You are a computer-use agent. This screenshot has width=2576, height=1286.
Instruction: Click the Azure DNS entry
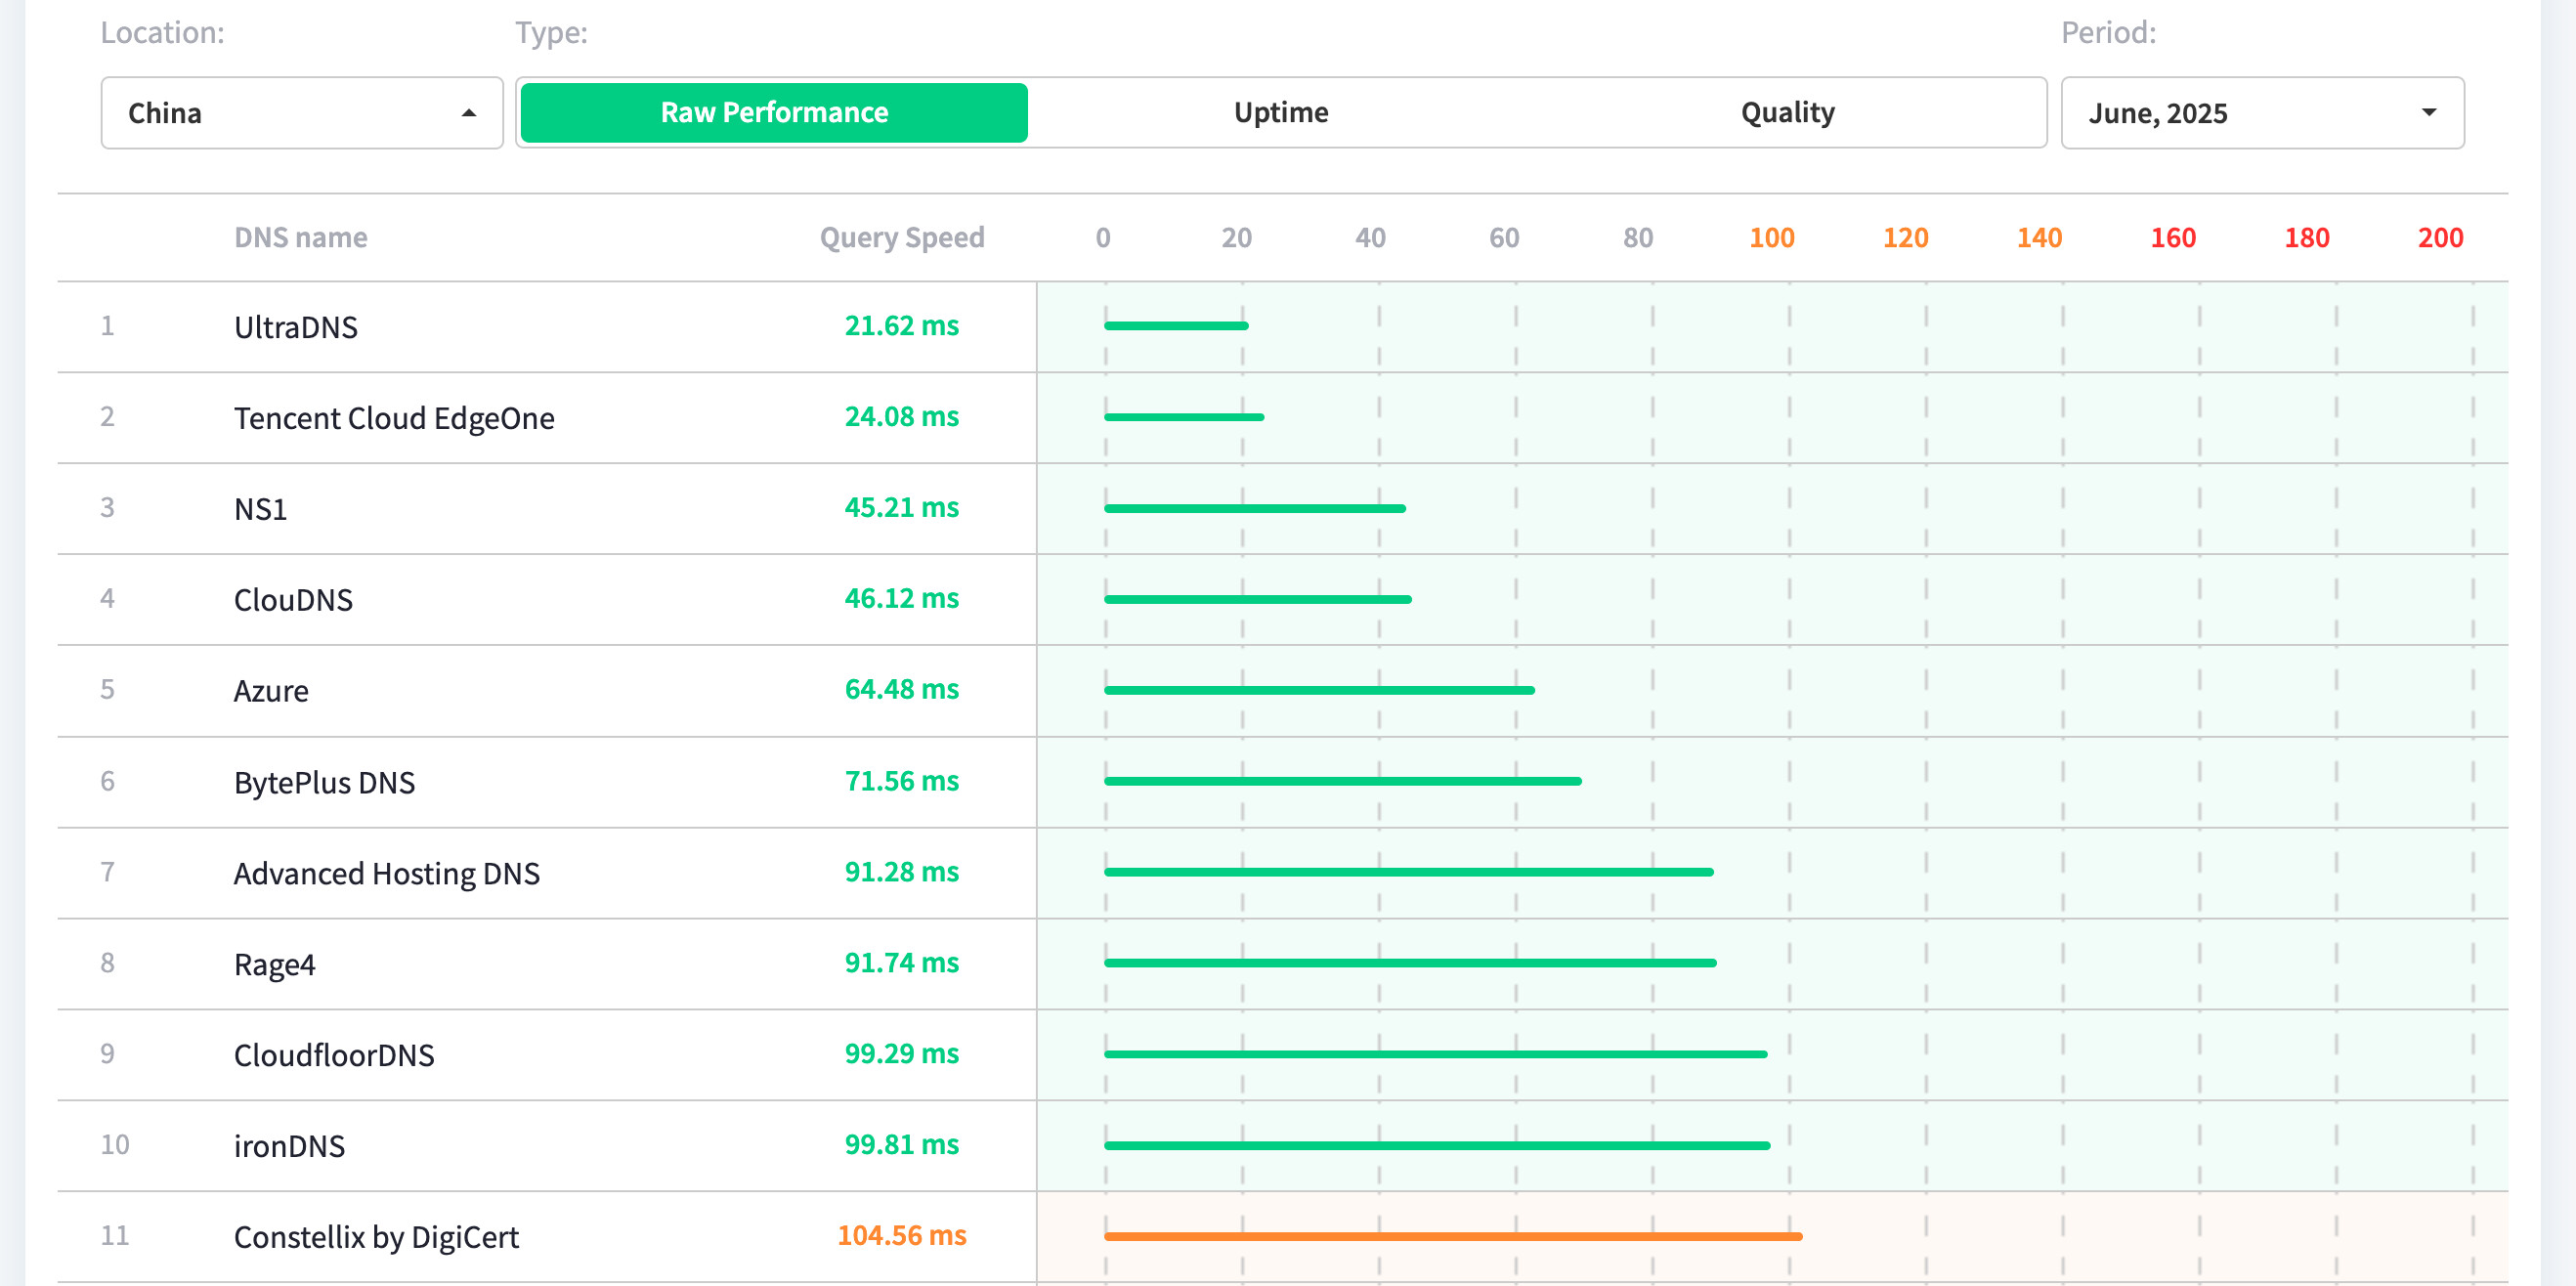(x=271, y=691)
